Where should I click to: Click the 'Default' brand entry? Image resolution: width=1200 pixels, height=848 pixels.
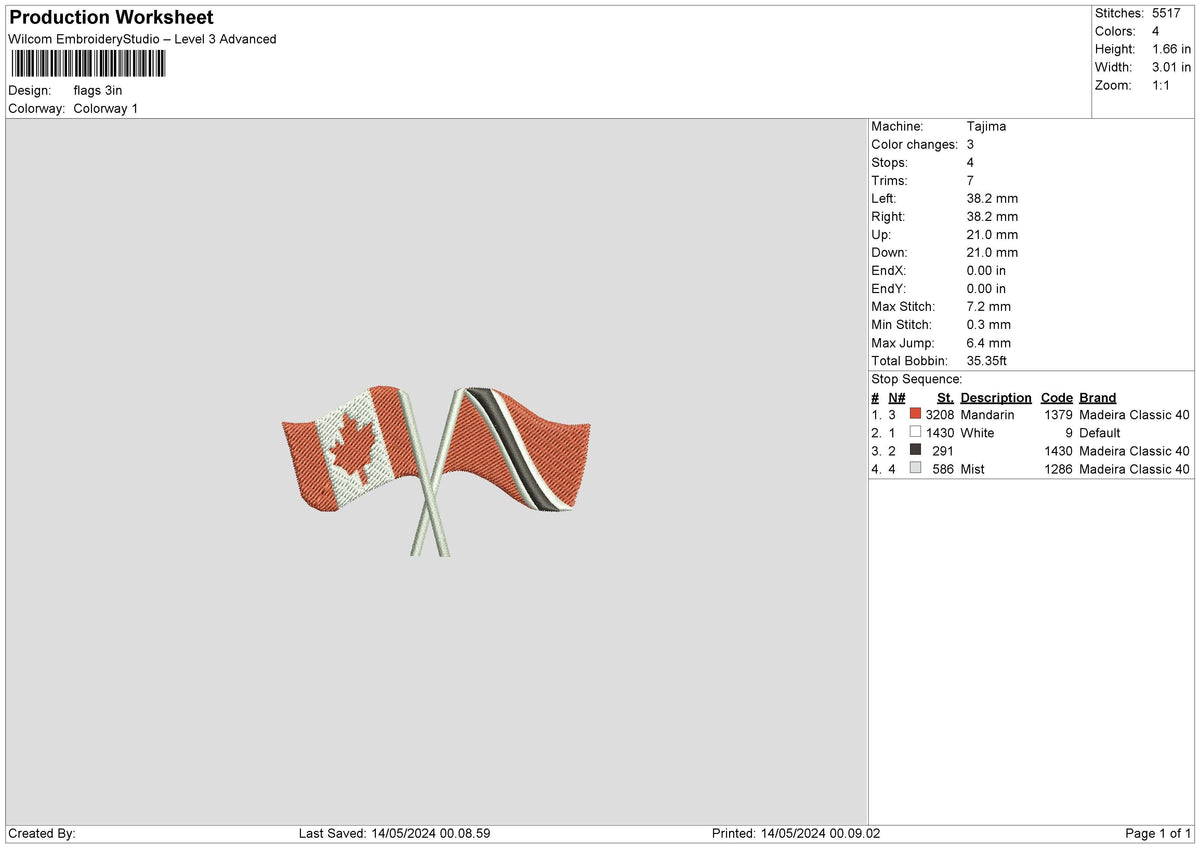point(1100,432)
